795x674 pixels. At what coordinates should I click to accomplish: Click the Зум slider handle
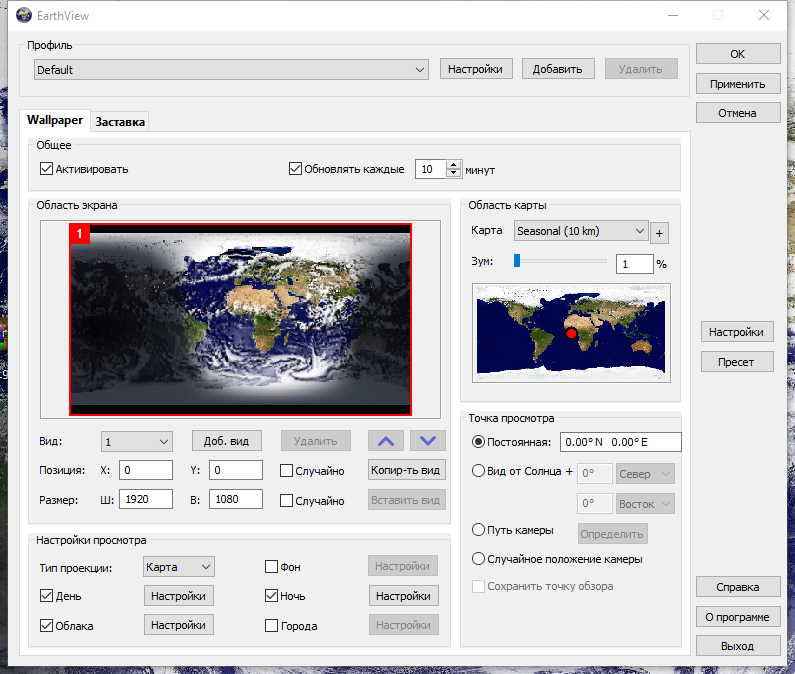[517, 261]
